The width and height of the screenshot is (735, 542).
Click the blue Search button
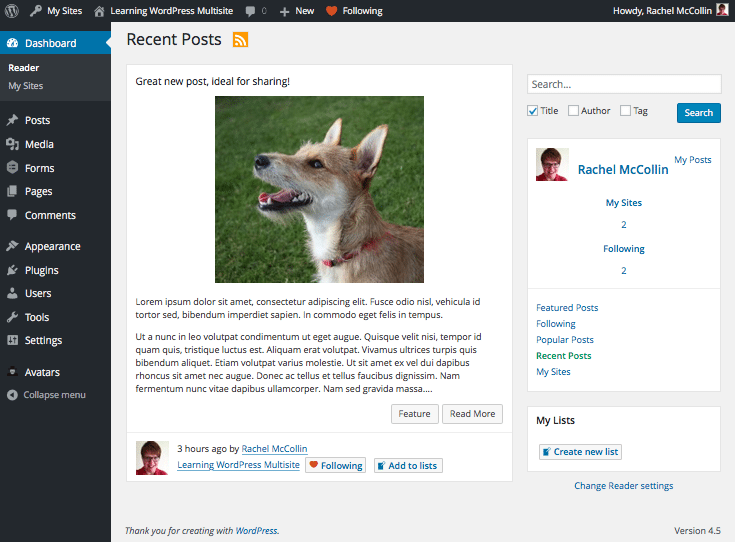[698, 113]
